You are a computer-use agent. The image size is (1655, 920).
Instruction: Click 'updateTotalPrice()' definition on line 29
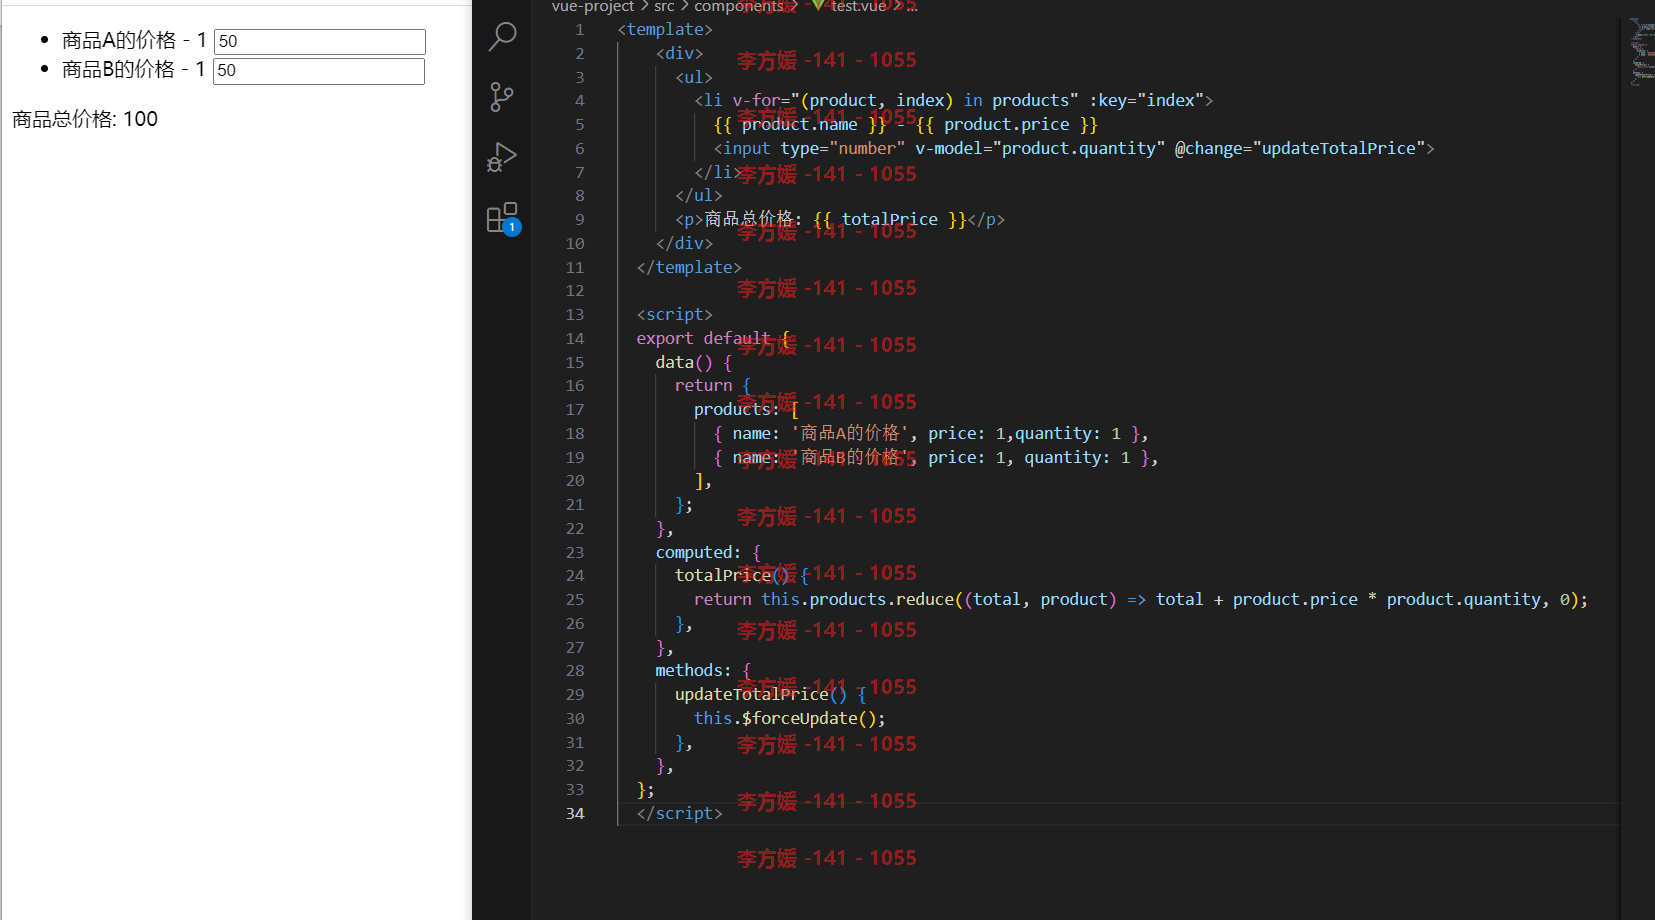click(x=761, y=695)
